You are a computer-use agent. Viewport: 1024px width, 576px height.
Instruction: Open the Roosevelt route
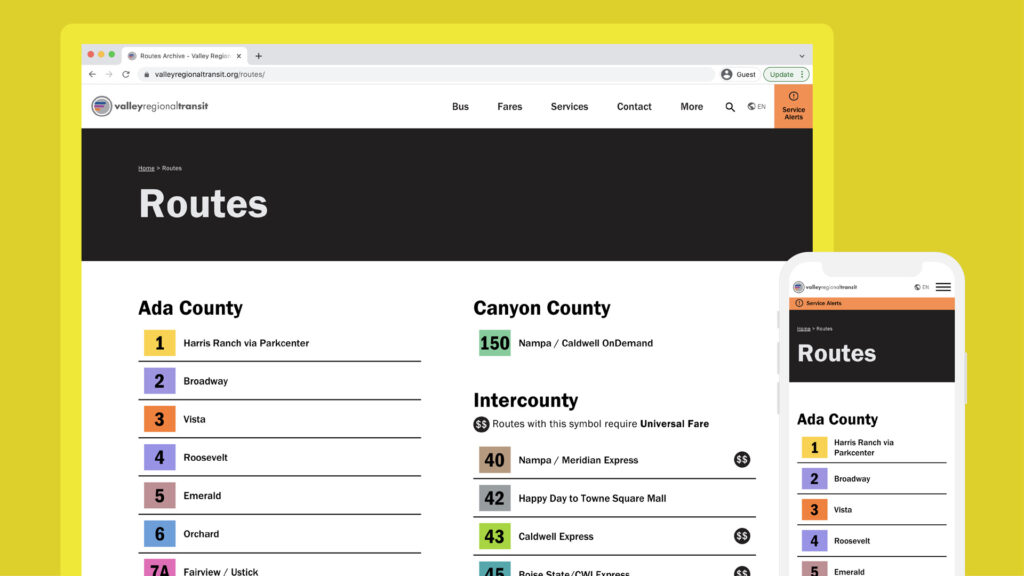[x=206, y=457]
